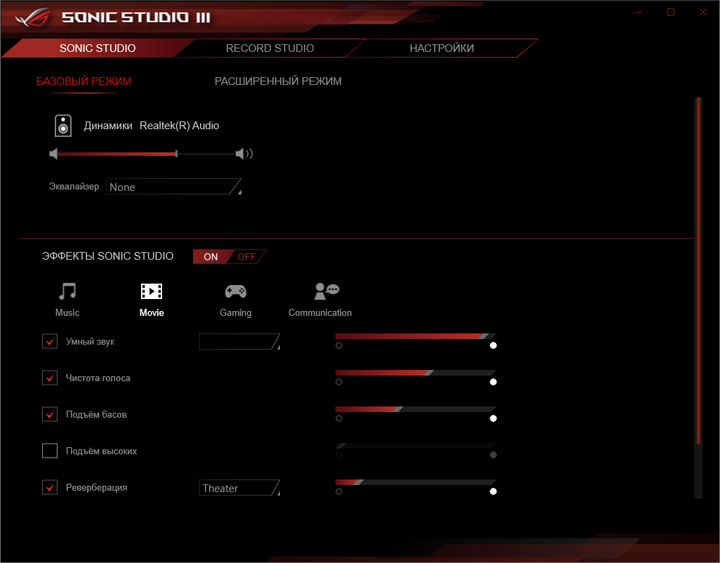Set Реверберация to minimum with small circle
The image size is (720, 563).
point(339,491)
